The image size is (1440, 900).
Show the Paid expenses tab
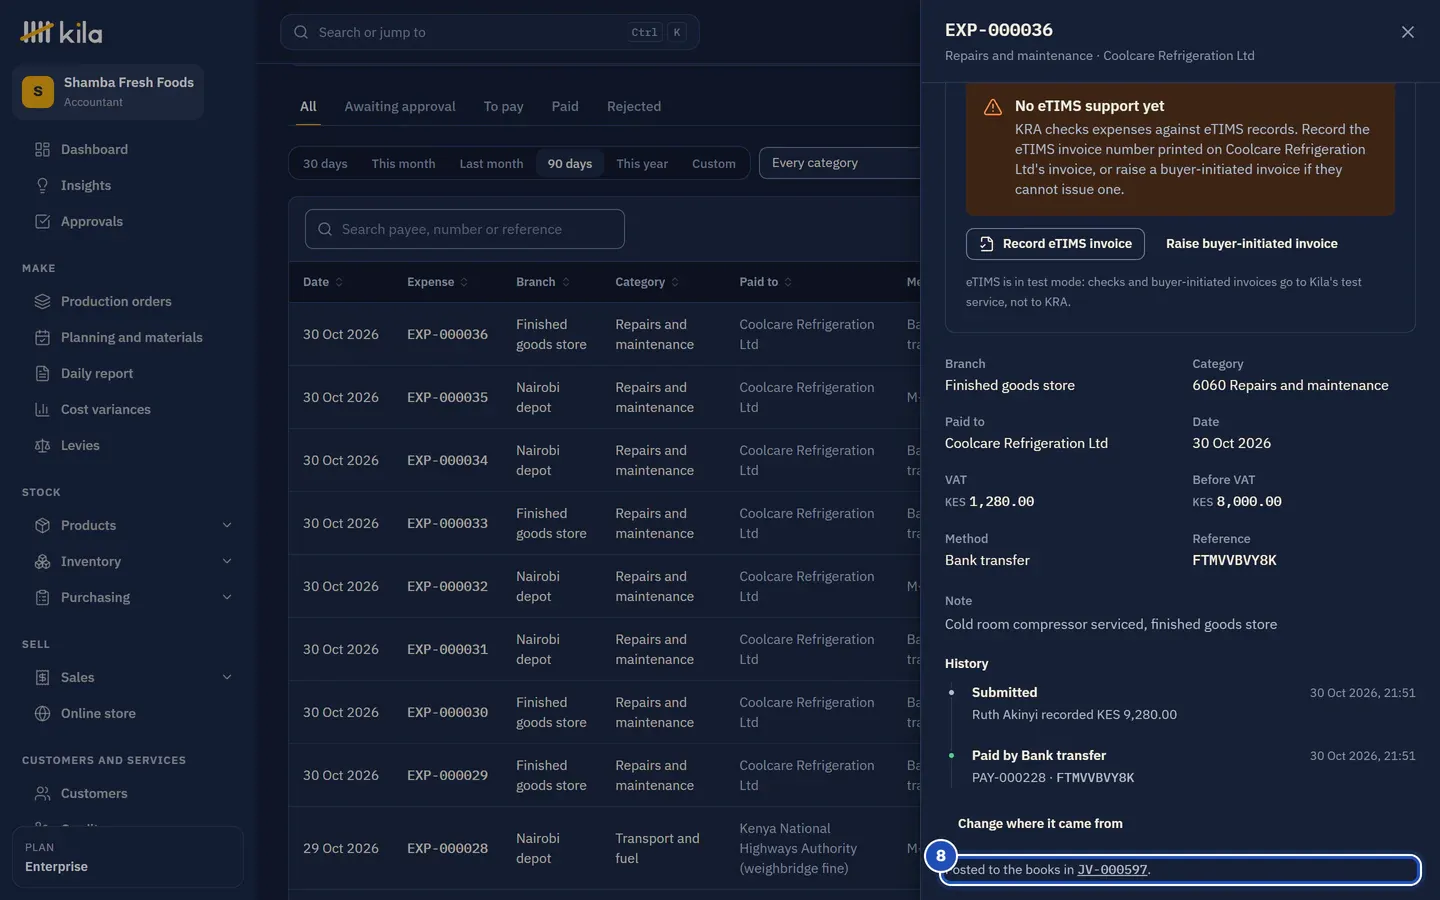(x=565, y=106)
